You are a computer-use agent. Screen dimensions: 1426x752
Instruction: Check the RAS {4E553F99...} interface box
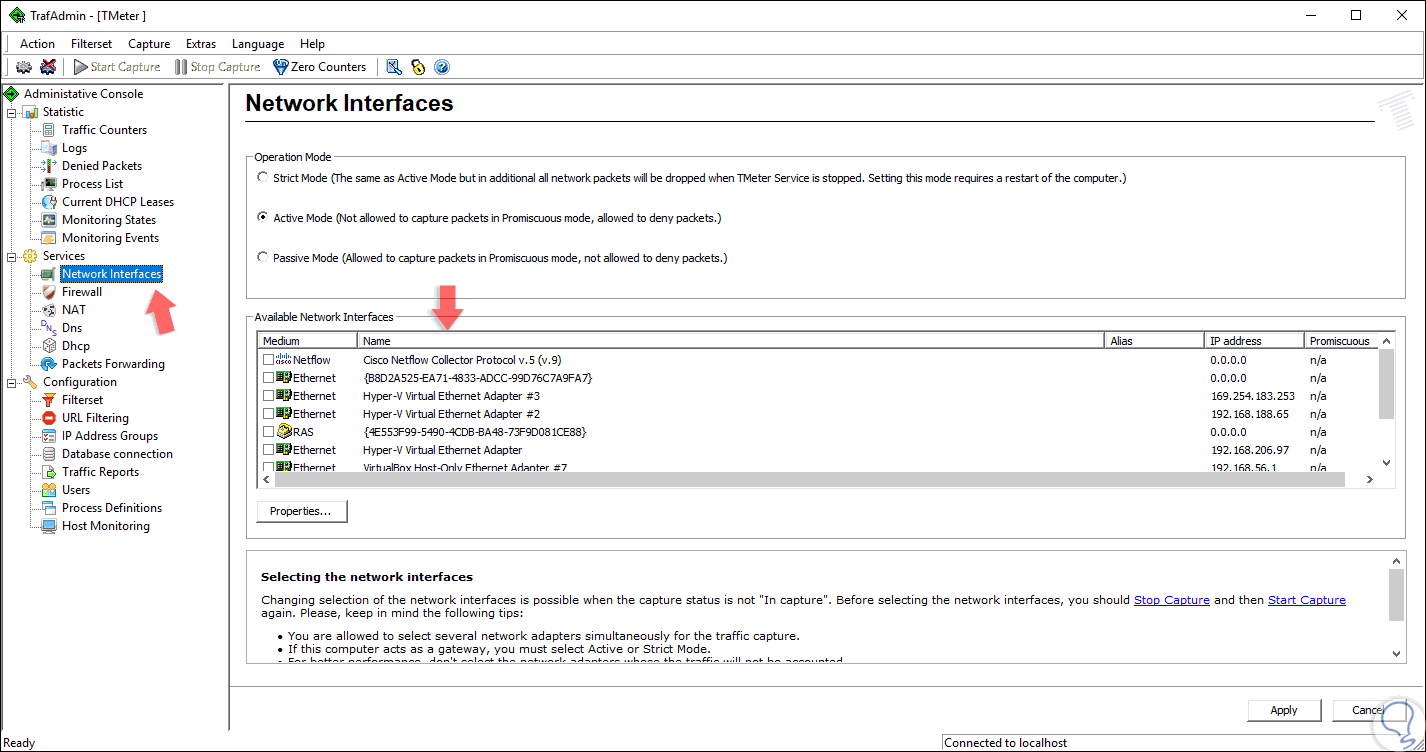[268, 432]
